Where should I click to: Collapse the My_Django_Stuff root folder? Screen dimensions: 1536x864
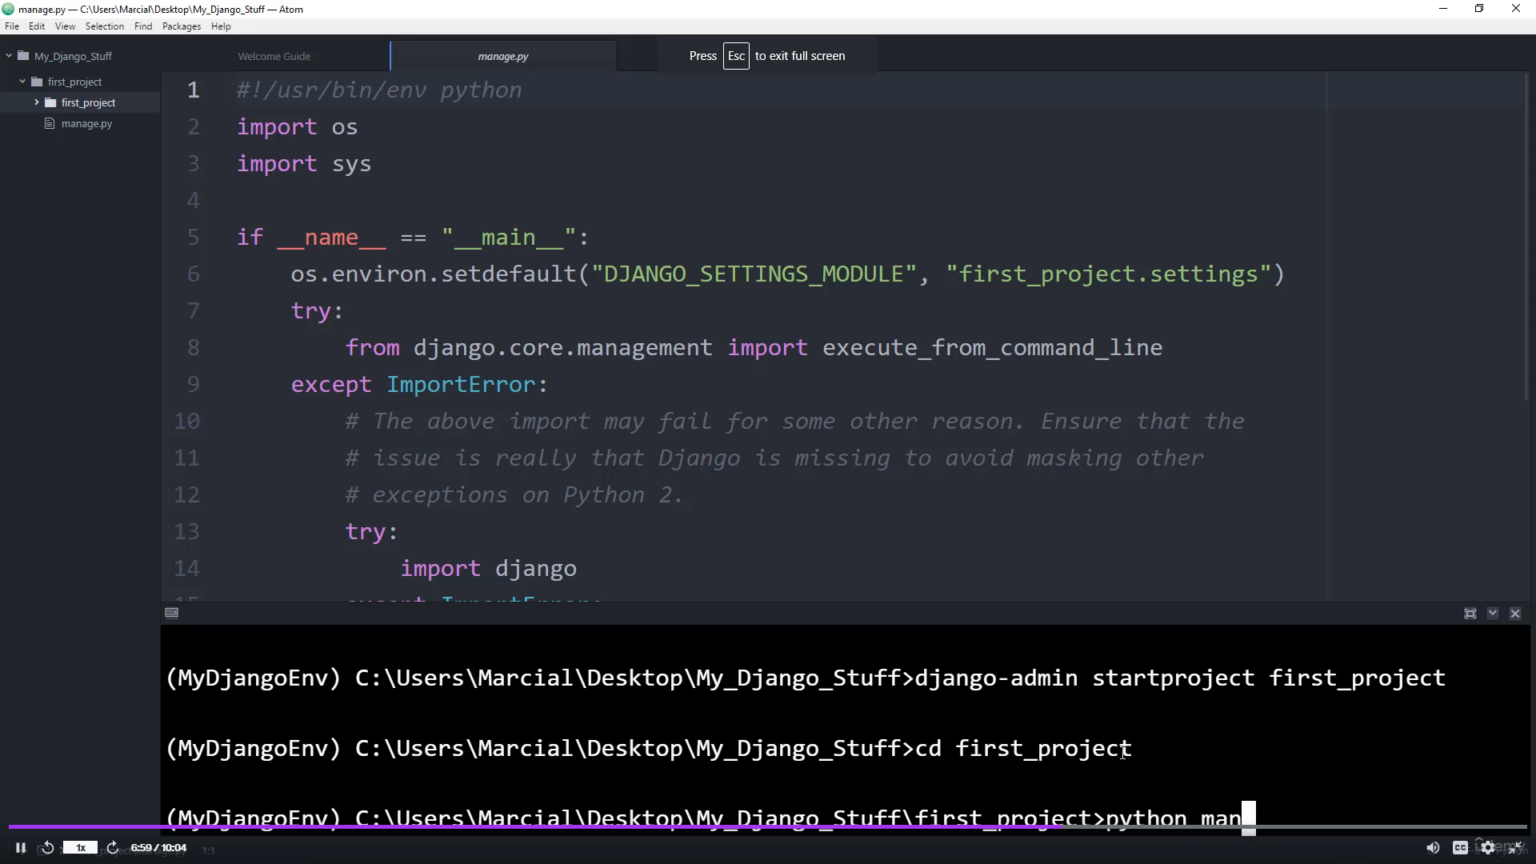pos(9,56)
